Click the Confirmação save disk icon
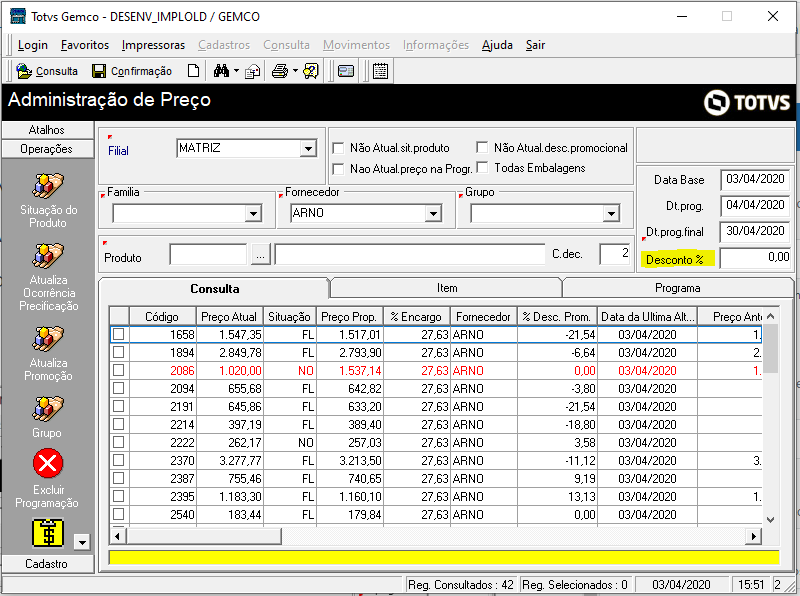The width and height of the screenshot is (800, 596). pos(98,71)
